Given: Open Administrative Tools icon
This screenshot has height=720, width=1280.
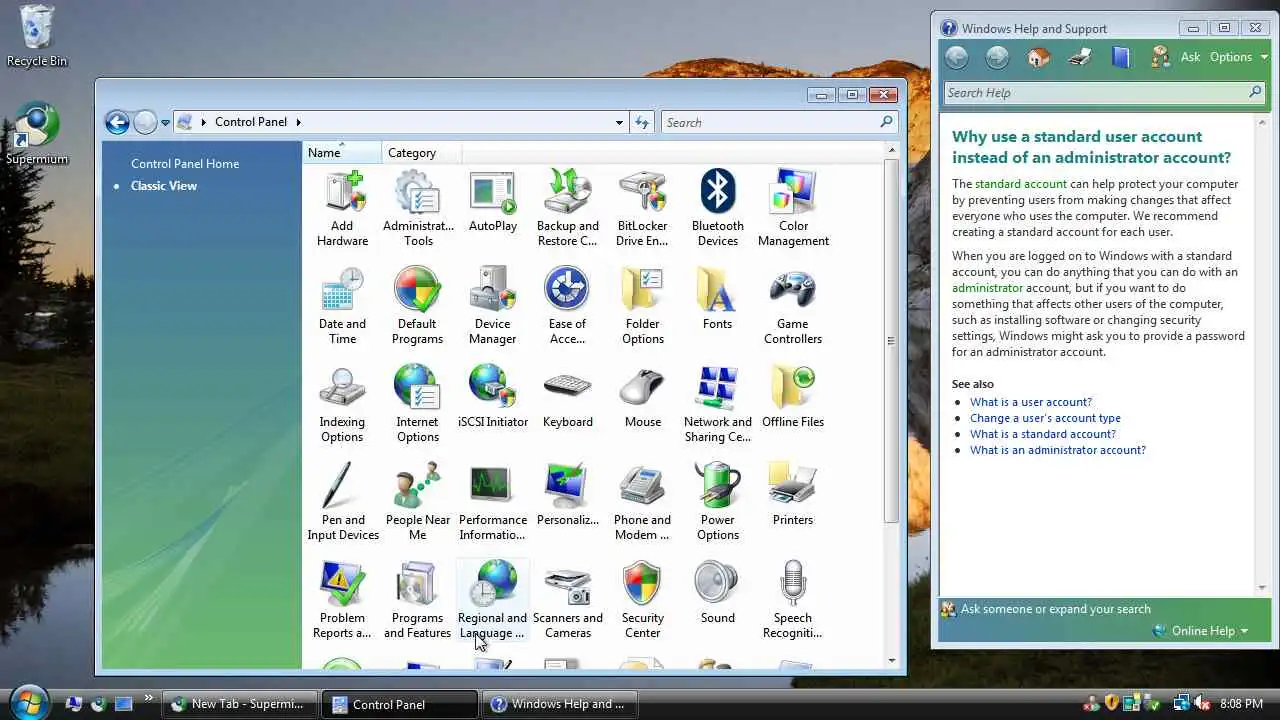Looking at the screenshot, I should coord(418,208).
